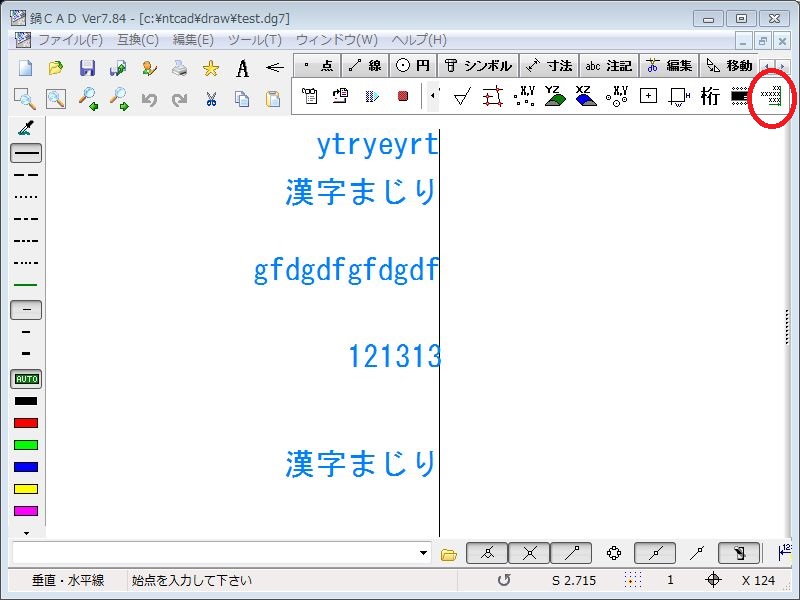Choose the magenta color swatch

coord(26,511)
